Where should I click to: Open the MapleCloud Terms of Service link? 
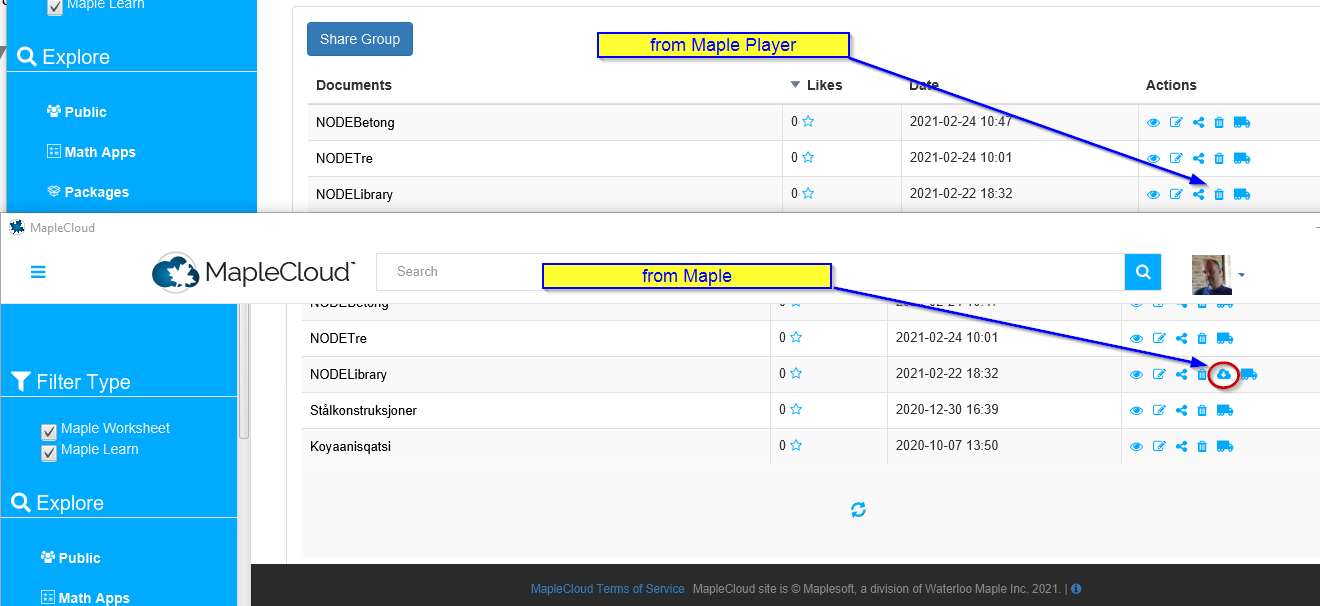click(608, 589)
